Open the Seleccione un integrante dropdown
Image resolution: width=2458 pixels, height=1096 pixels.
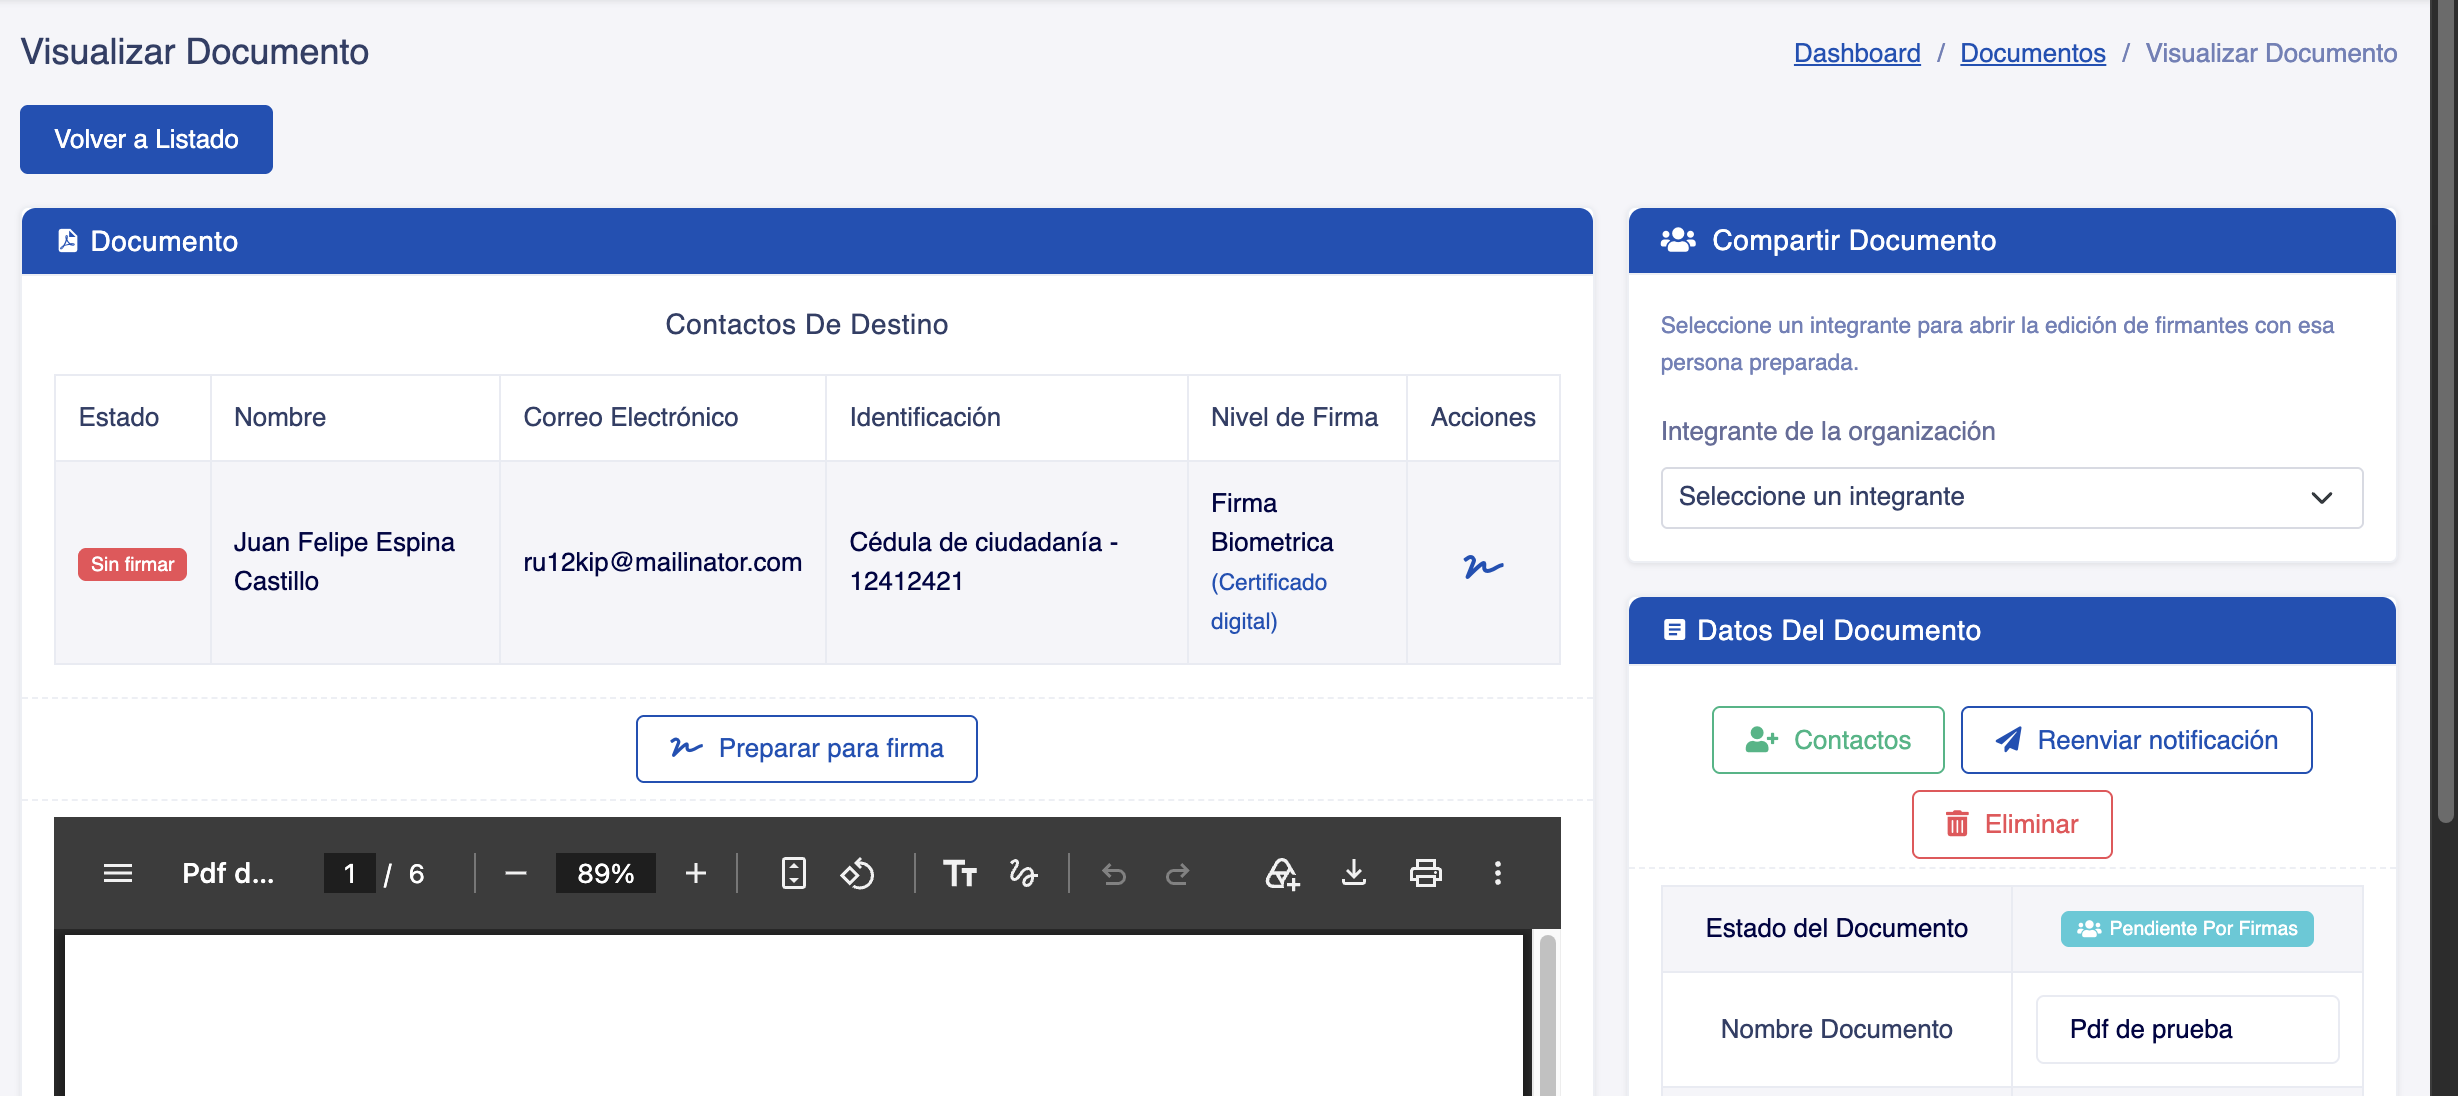coord(2012,497)
